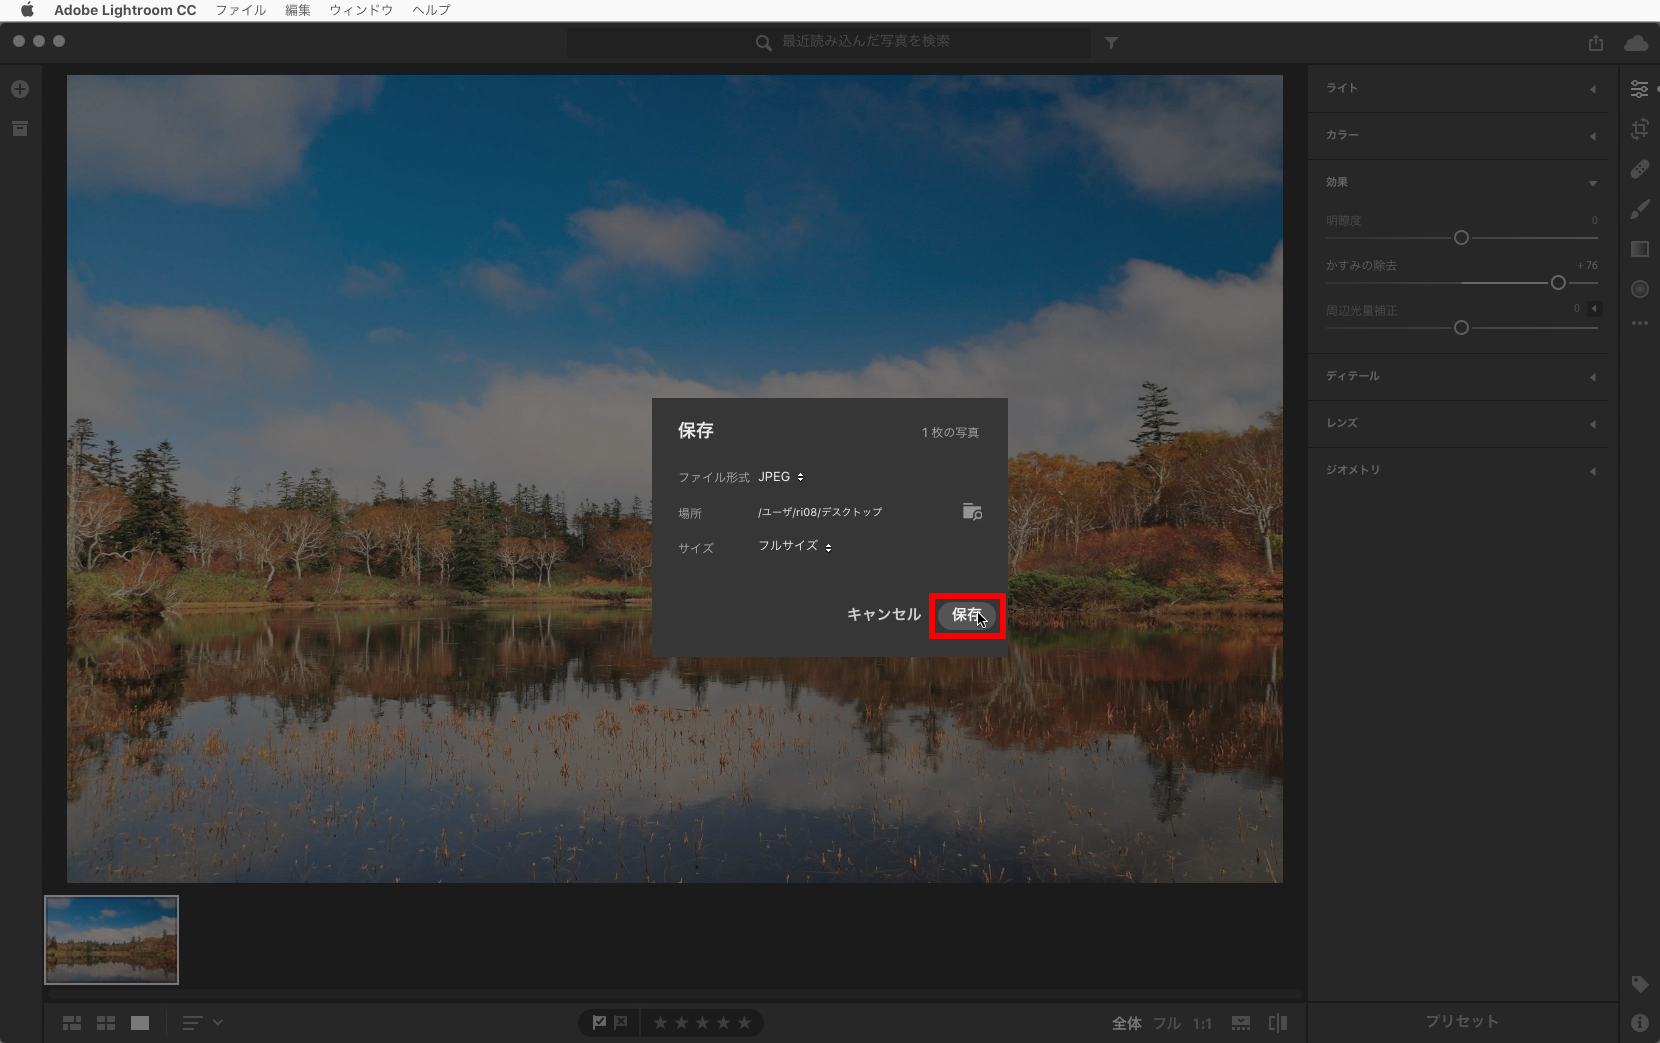Flag the photo as Rejected
The image size is (1660, 1043).
tap(621, 1023)
